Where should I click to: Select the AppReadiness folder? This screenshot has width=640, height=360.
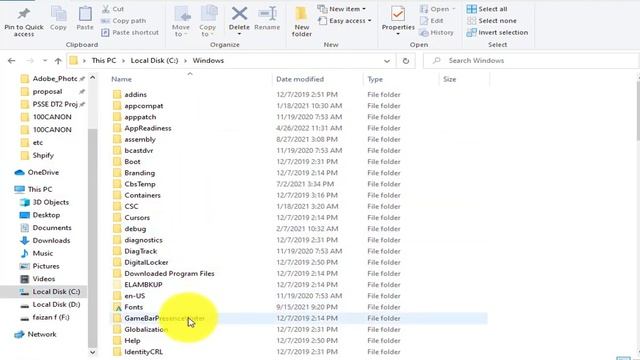[x=142, y=128]
